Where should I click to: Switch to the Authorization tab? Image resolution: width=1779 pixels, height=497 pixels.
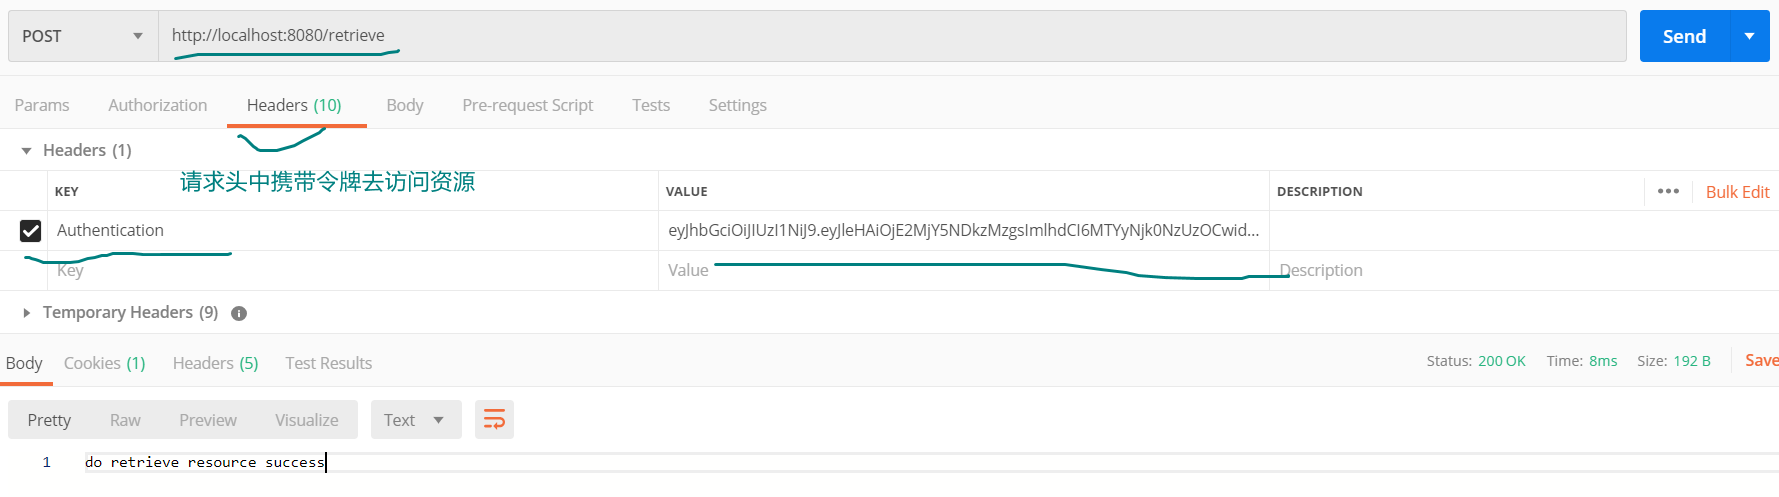158,105
